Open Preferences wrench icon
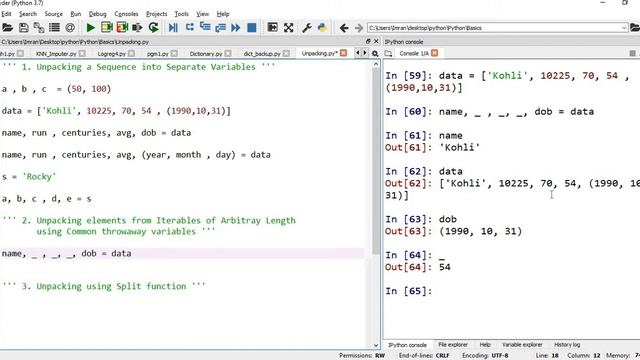Screen dimensions: 640x360 click(x=307, y=28)
